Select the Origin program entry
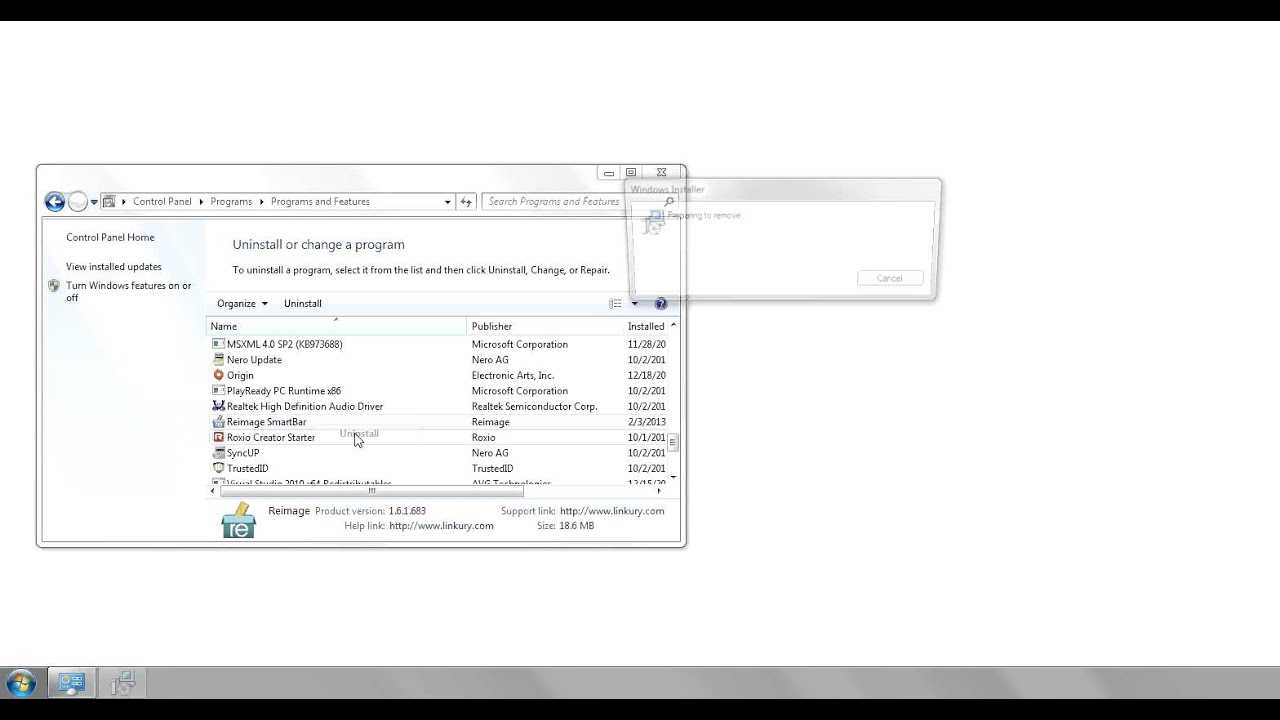1280x720 pixels. (438, 375)
